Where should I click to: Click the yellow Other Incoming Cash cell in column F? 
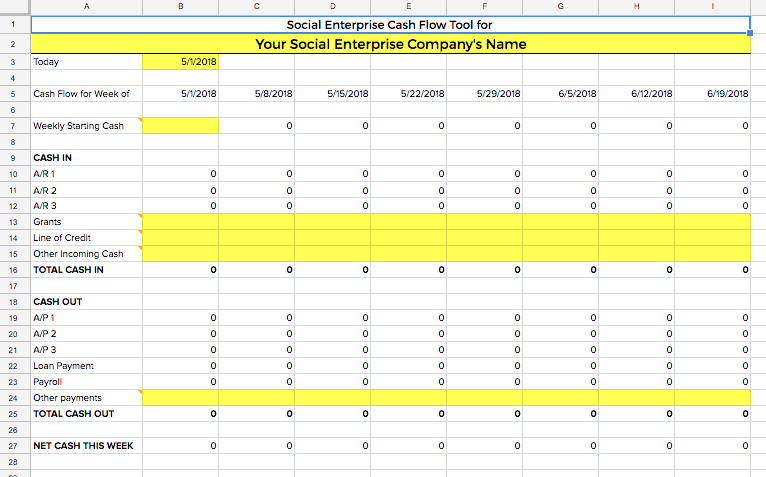(x=485, y=254)
